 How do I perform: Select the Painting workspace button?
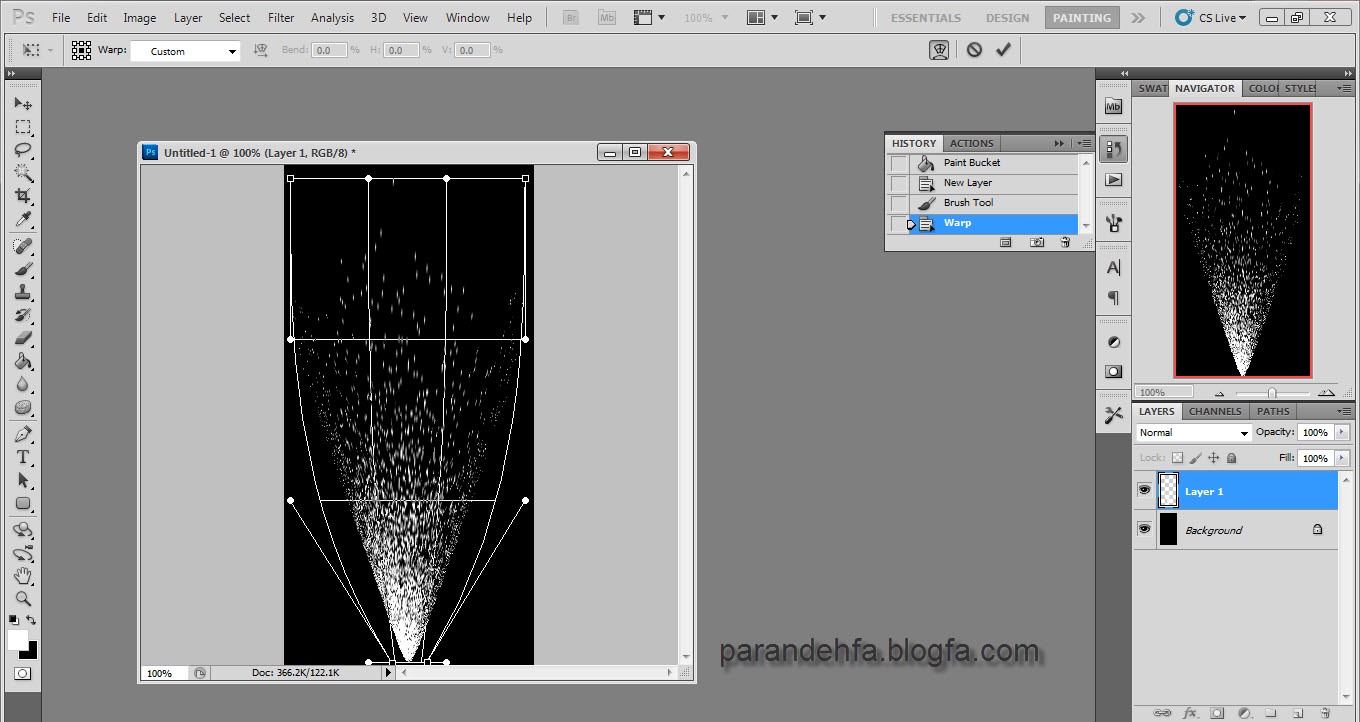1082,18
